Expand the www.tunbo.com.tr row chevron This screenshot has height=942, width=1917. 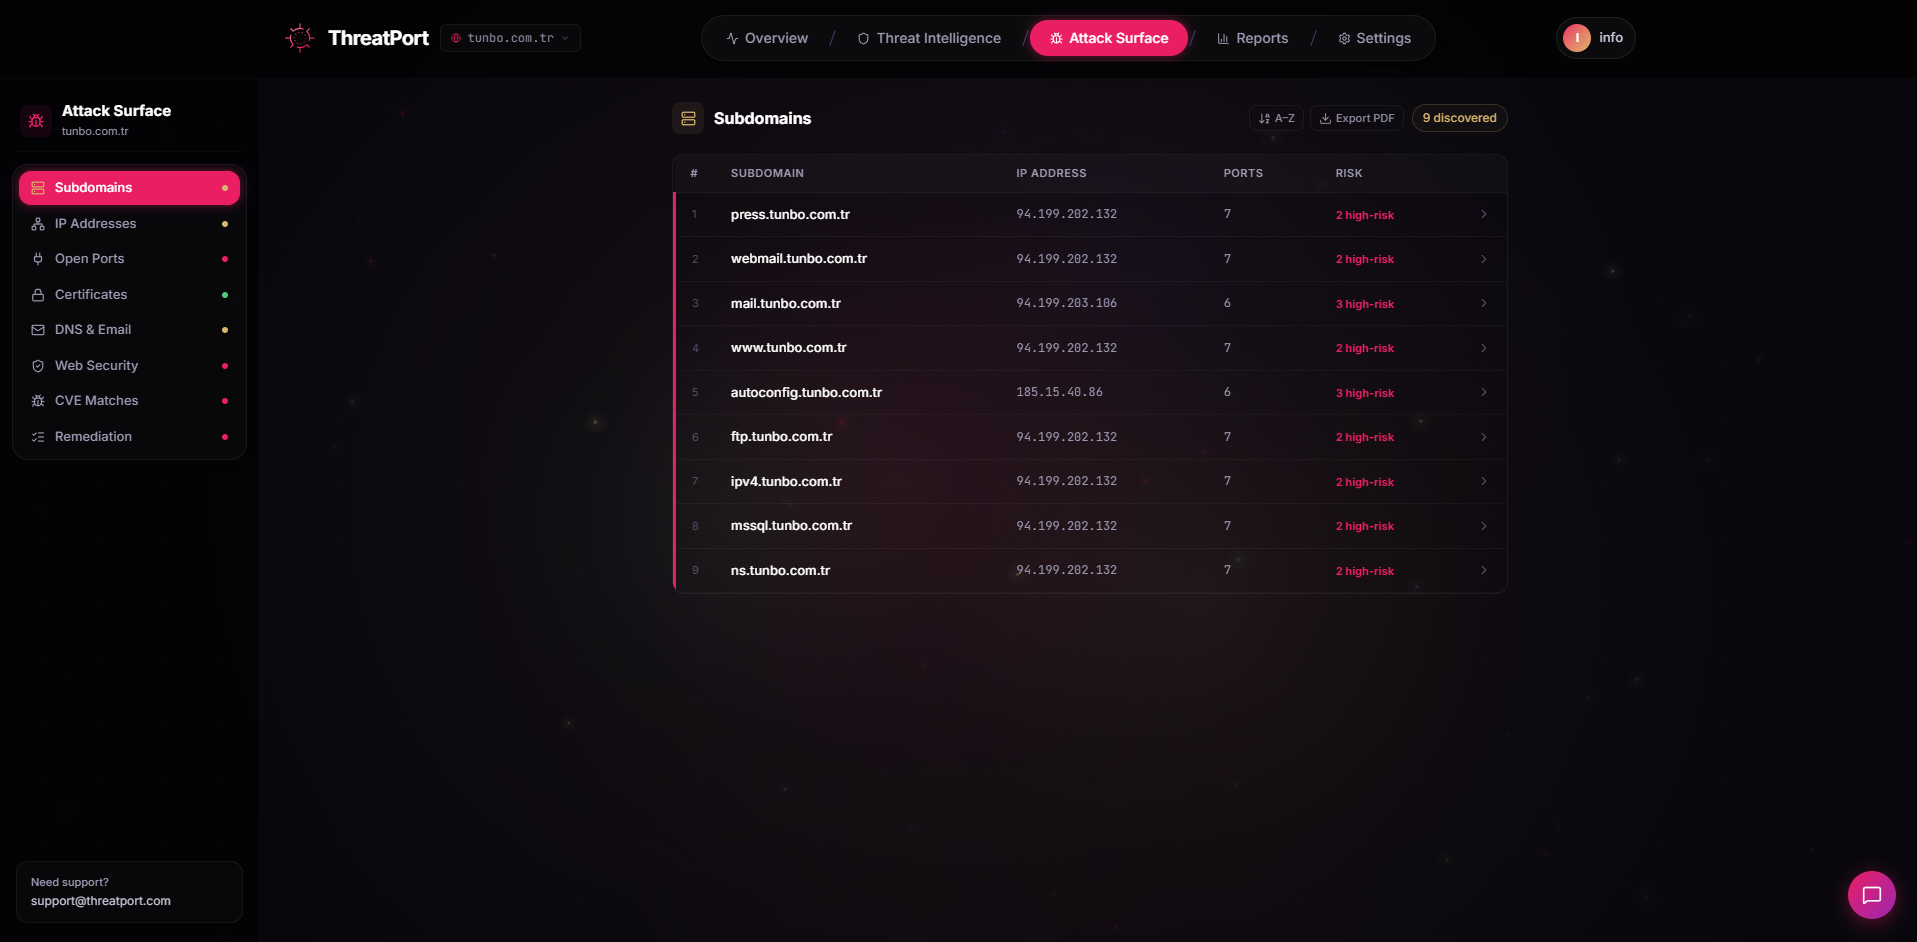click(1483, 348)
